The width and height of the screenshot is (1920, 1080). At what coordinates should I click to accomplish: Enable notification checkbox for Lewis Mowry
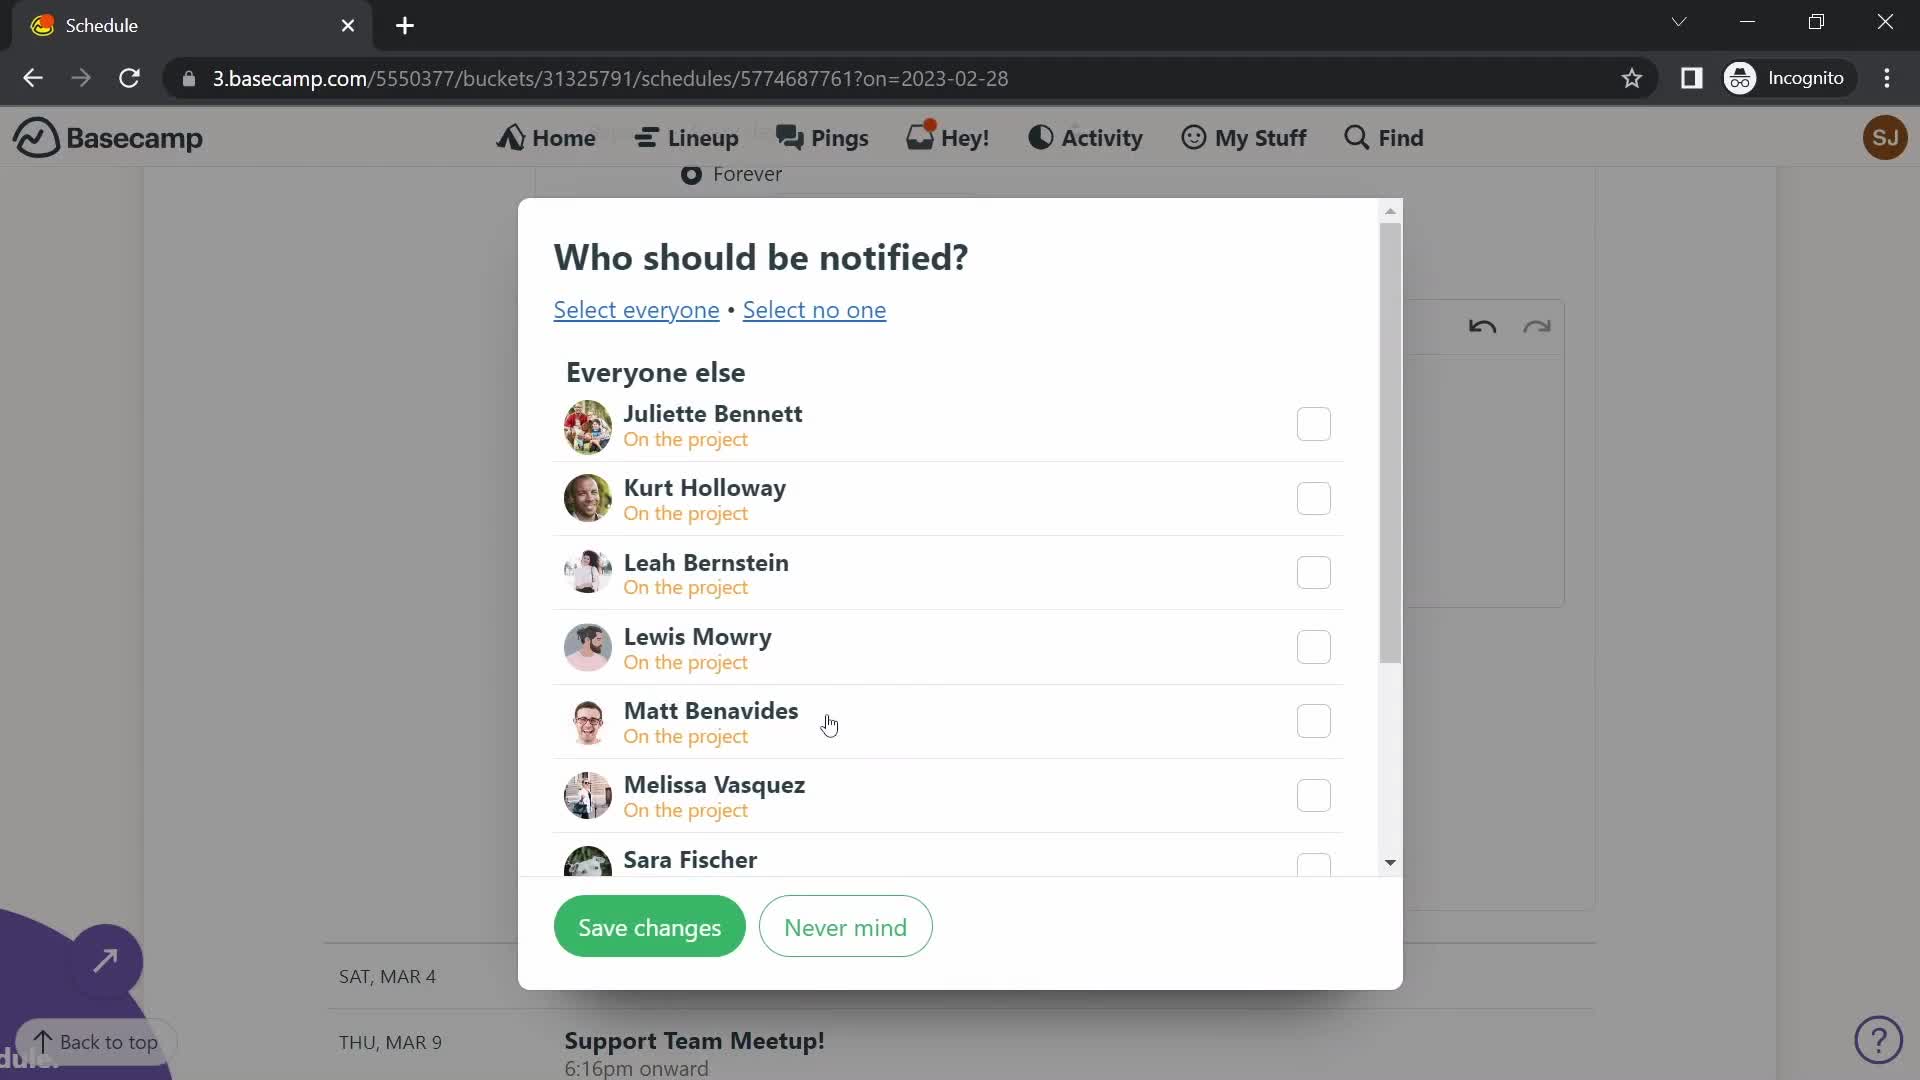[1313, 646]
